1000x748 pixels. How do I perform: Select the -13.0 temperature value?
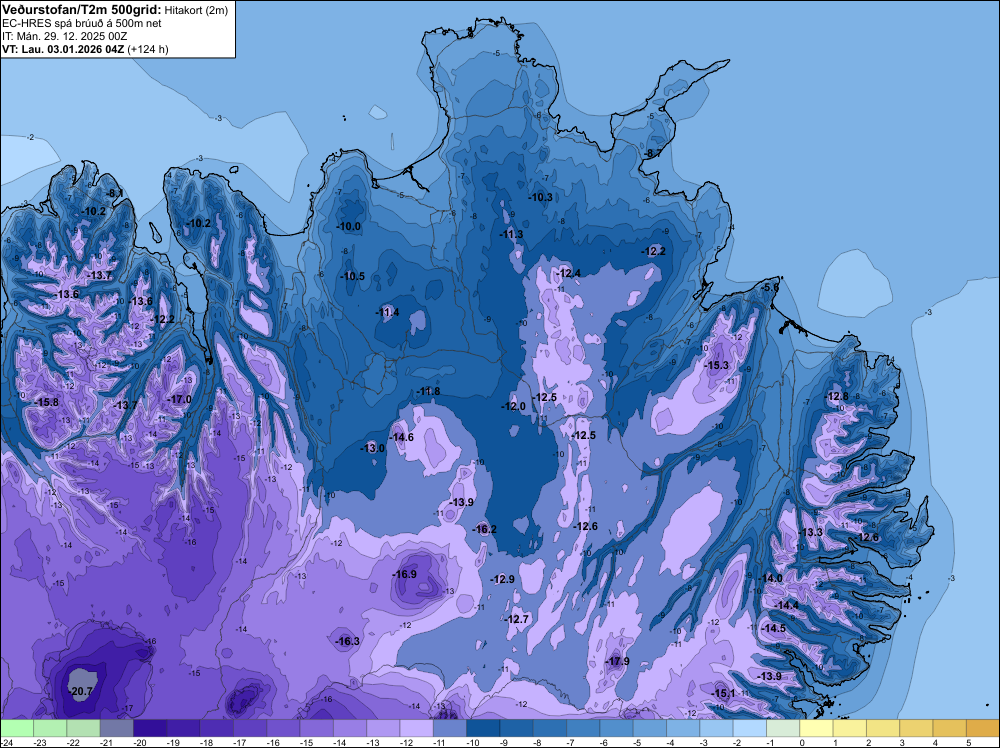(x=372, y=448)
